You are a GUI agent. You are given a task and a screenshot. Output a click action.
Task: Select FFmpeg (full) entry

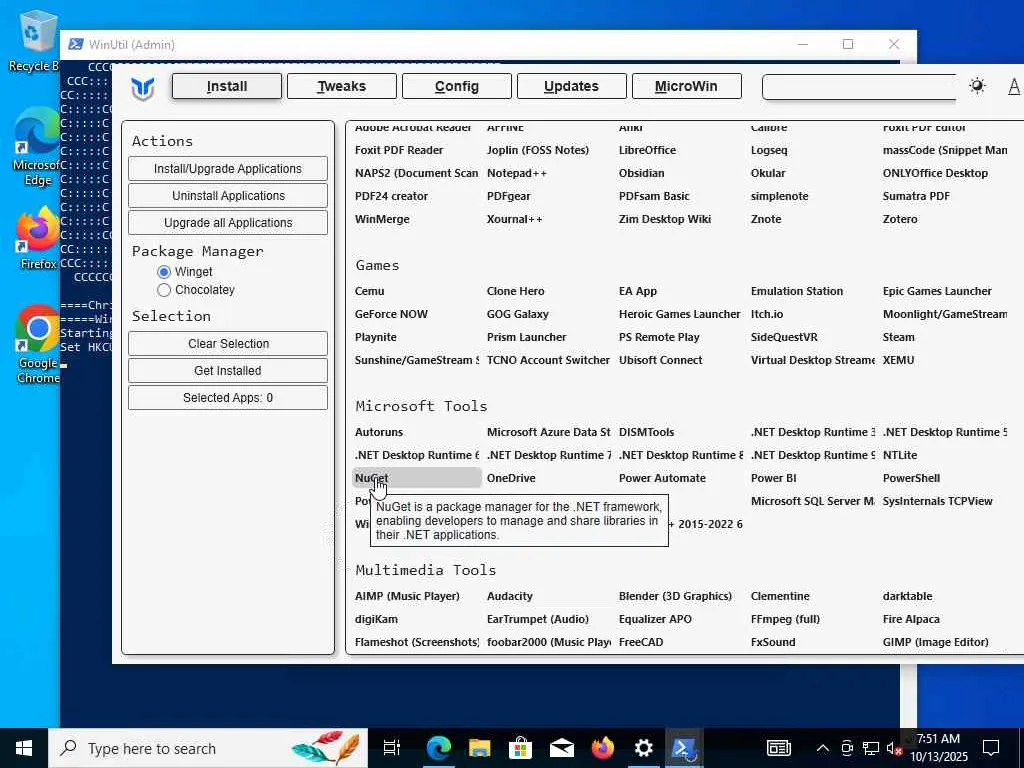(785, 619)
